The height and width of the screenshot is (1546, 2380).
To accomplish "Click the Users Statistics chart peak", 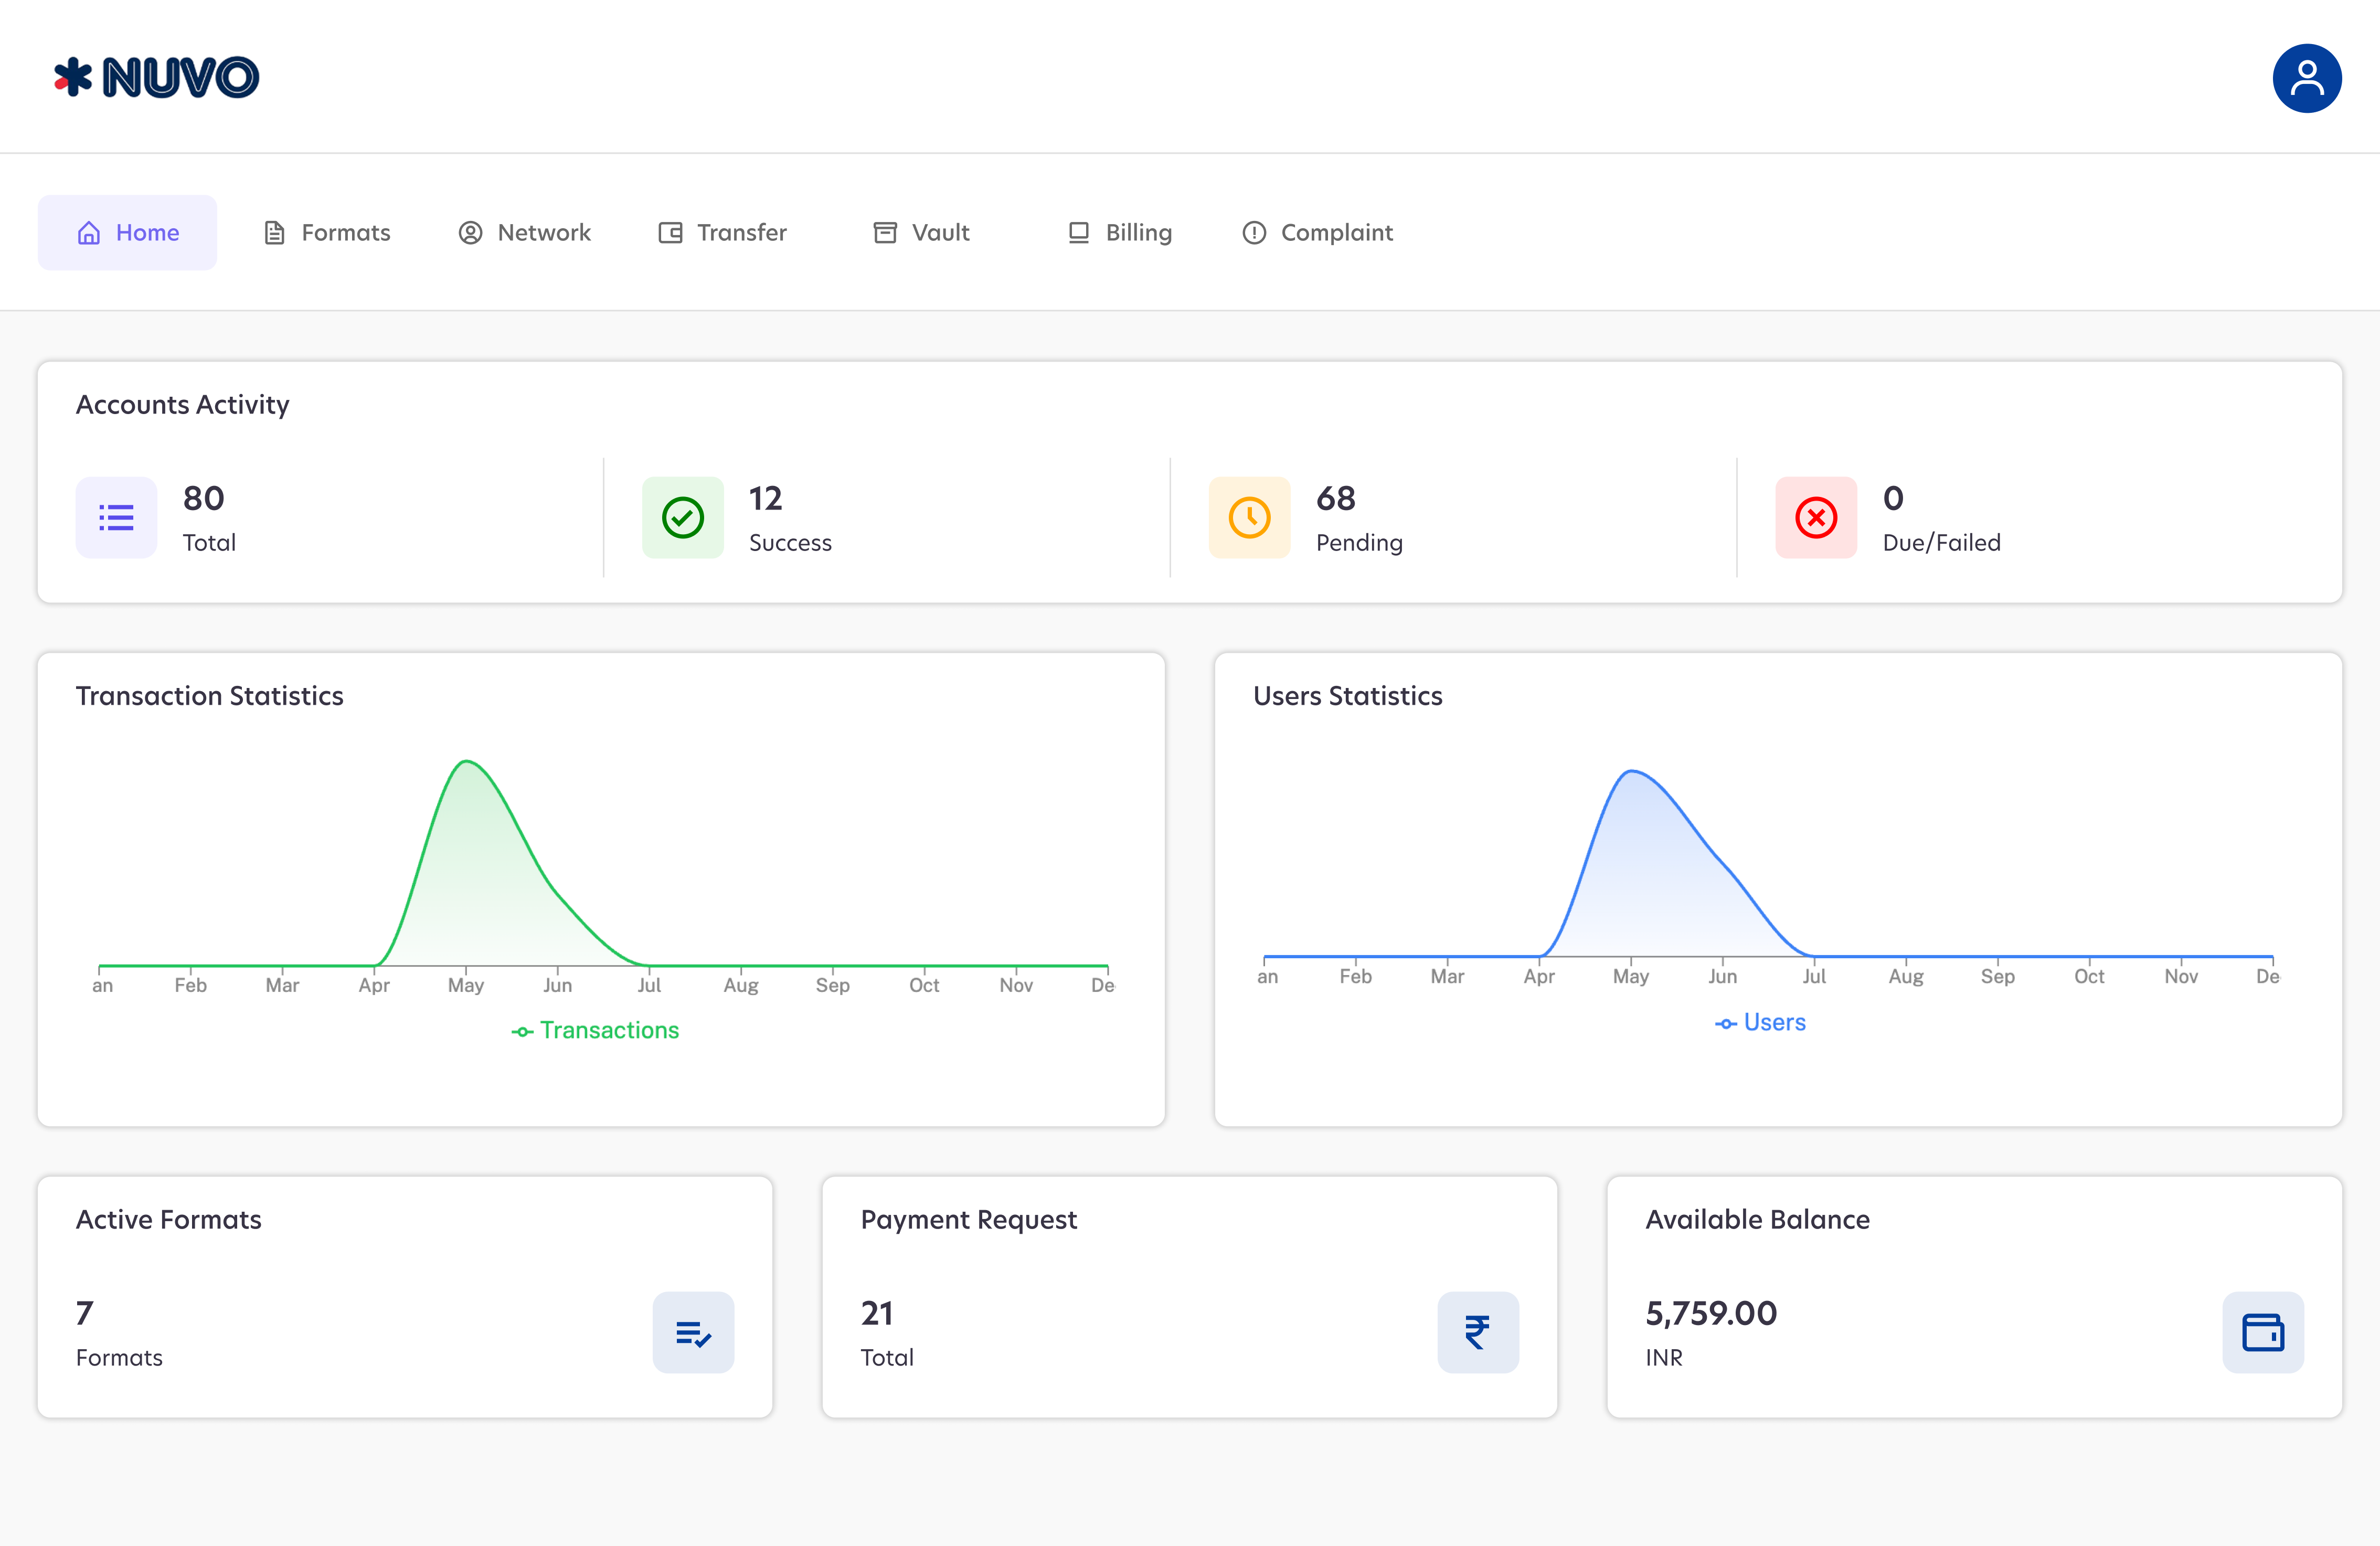I will tap(1631, 772).
